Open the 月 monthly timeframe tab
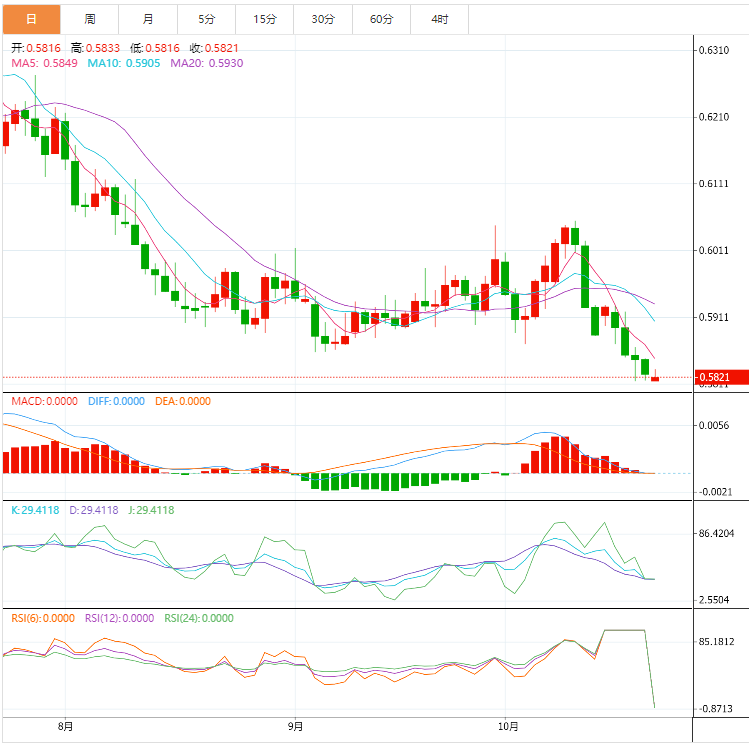The image size is (749, 746). point(148,19)
